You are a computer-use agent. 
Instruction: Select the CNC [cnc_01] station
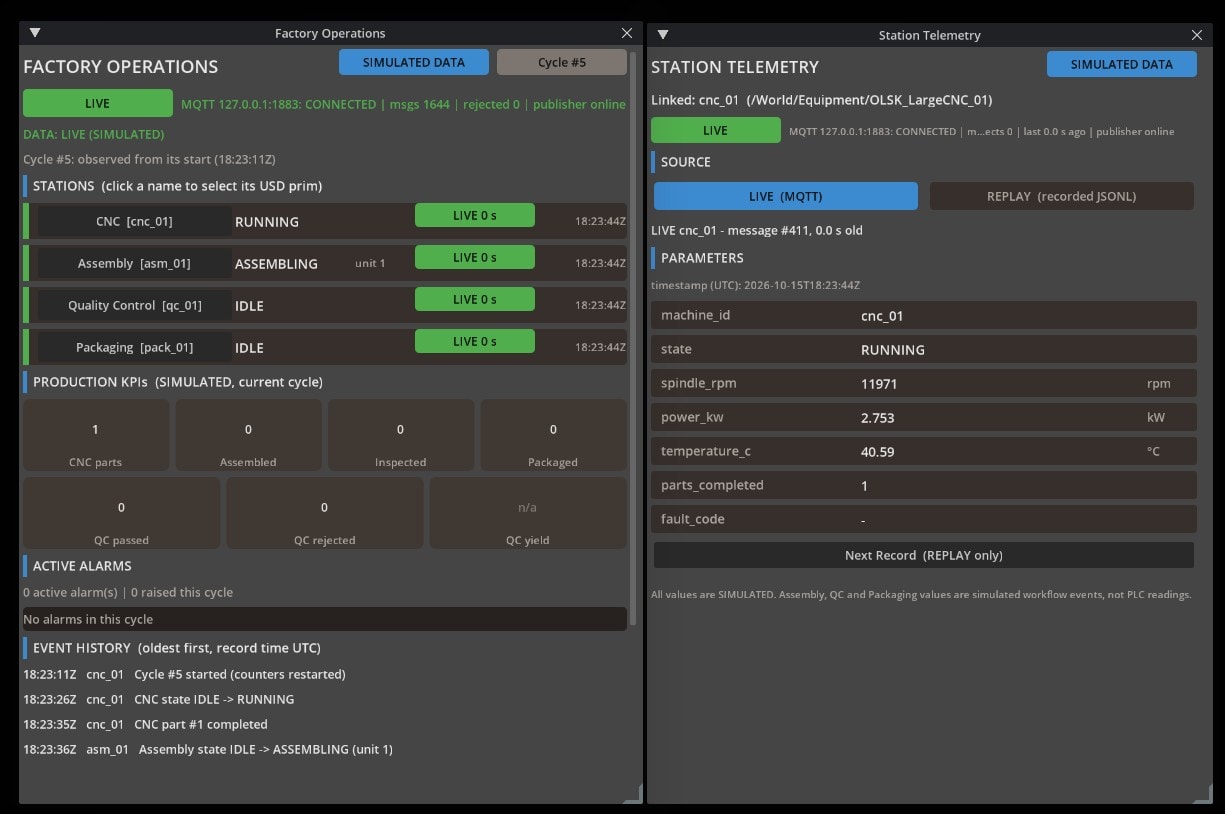click(134, 221)
